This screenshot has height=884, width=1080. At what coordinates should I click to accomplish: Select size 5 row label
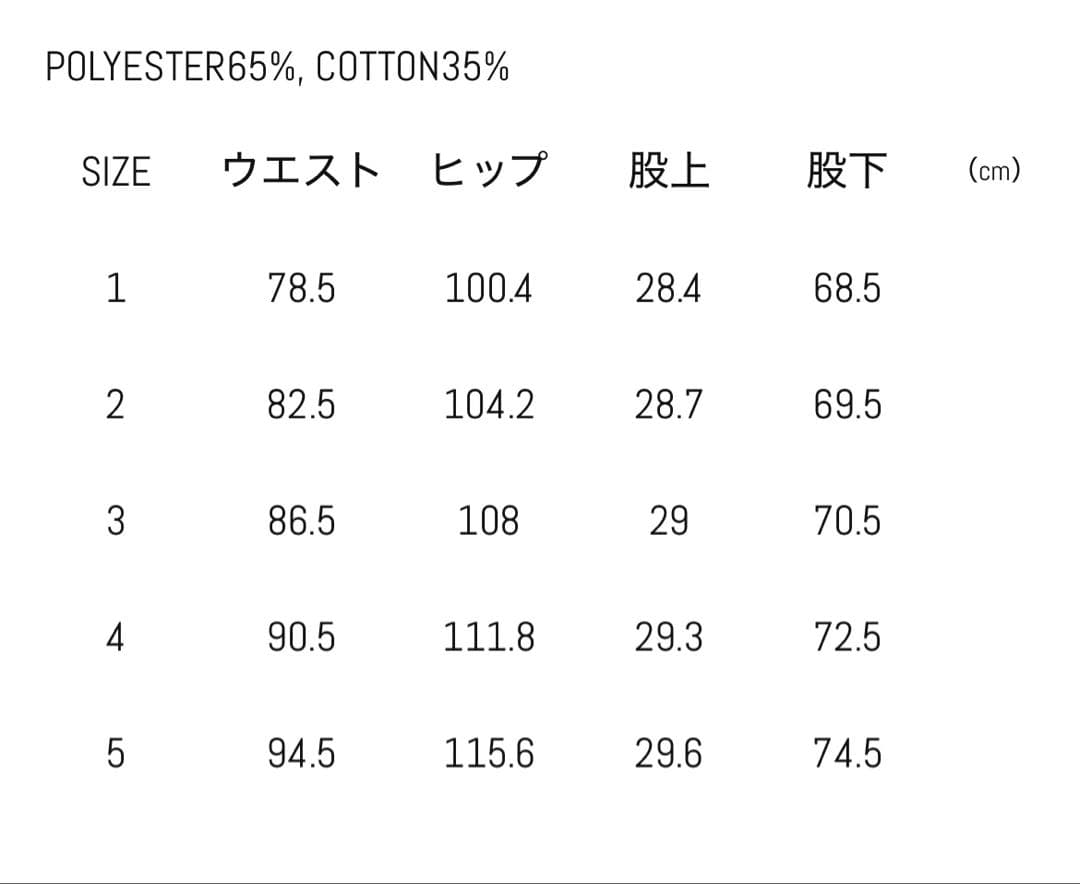[116, 753]
